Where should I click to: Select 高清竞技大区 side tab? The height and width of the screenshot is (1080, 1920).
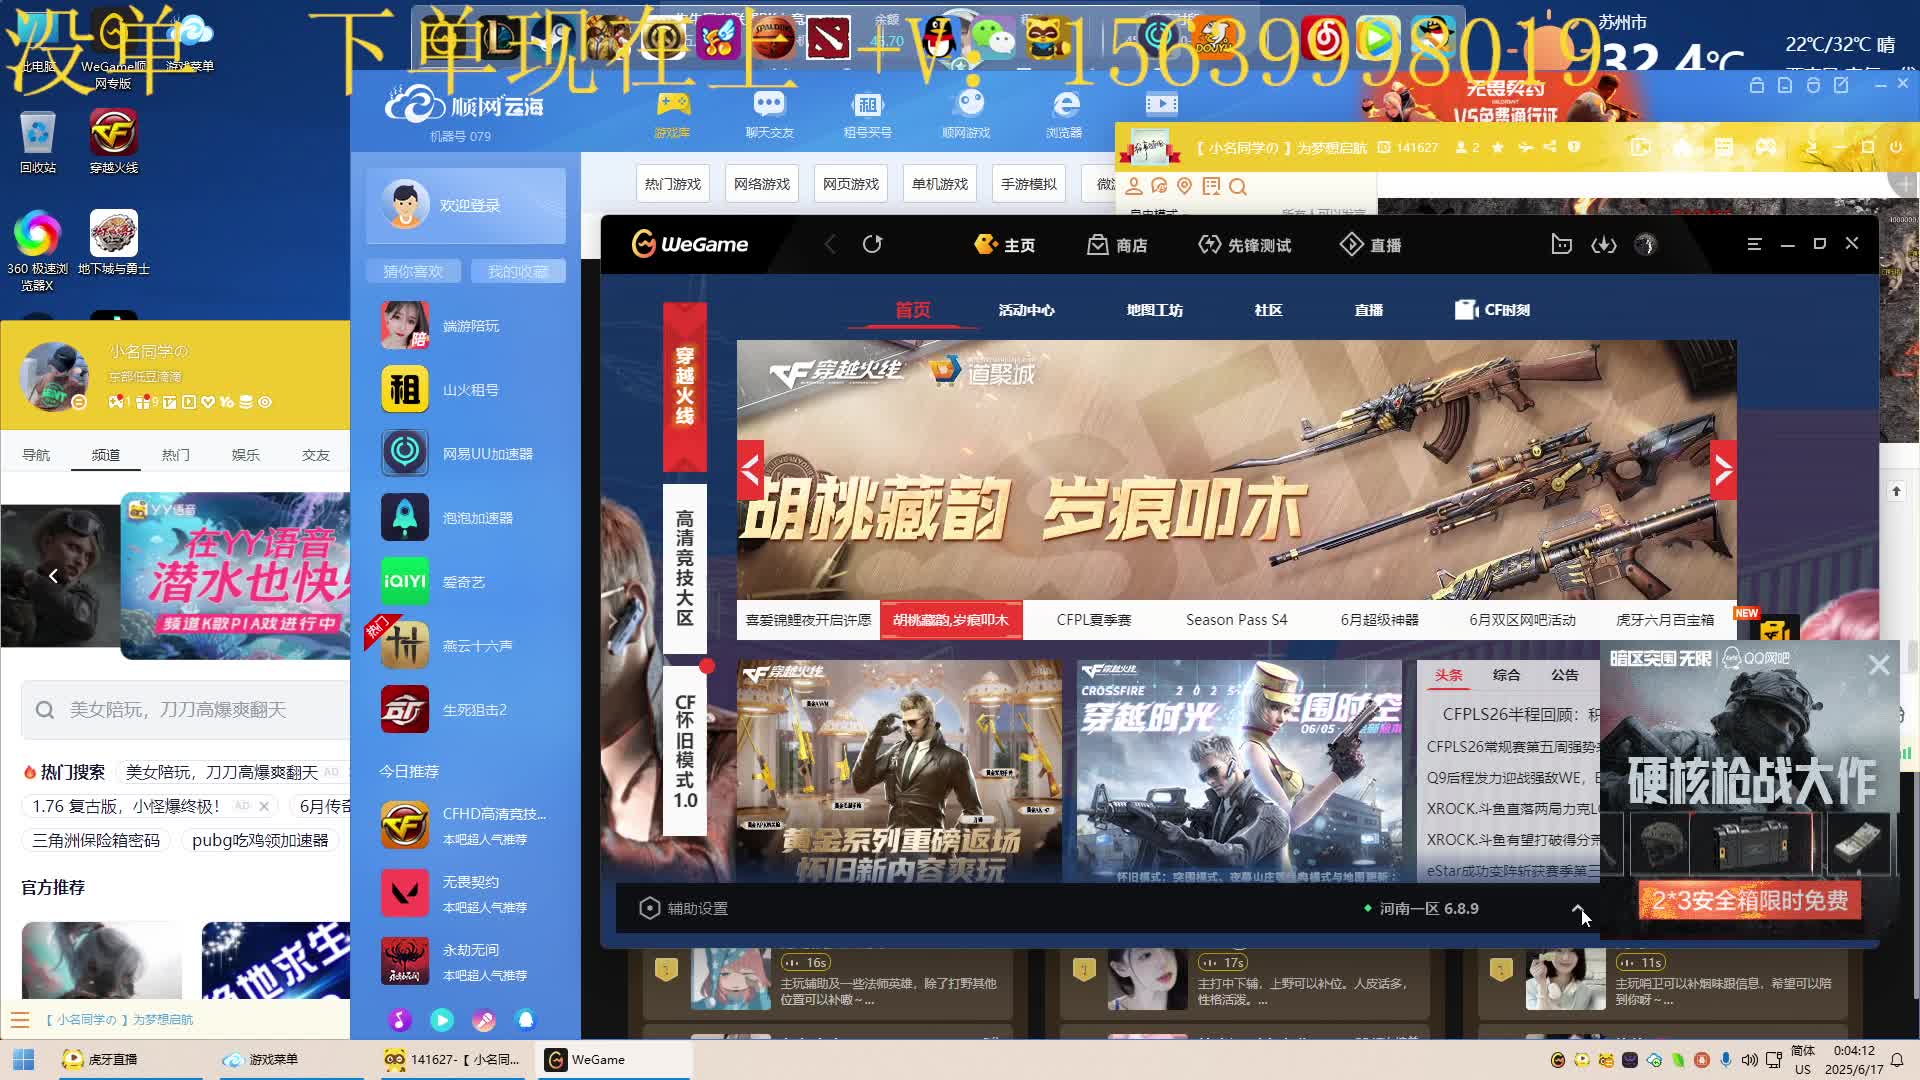tap(685, 568)
